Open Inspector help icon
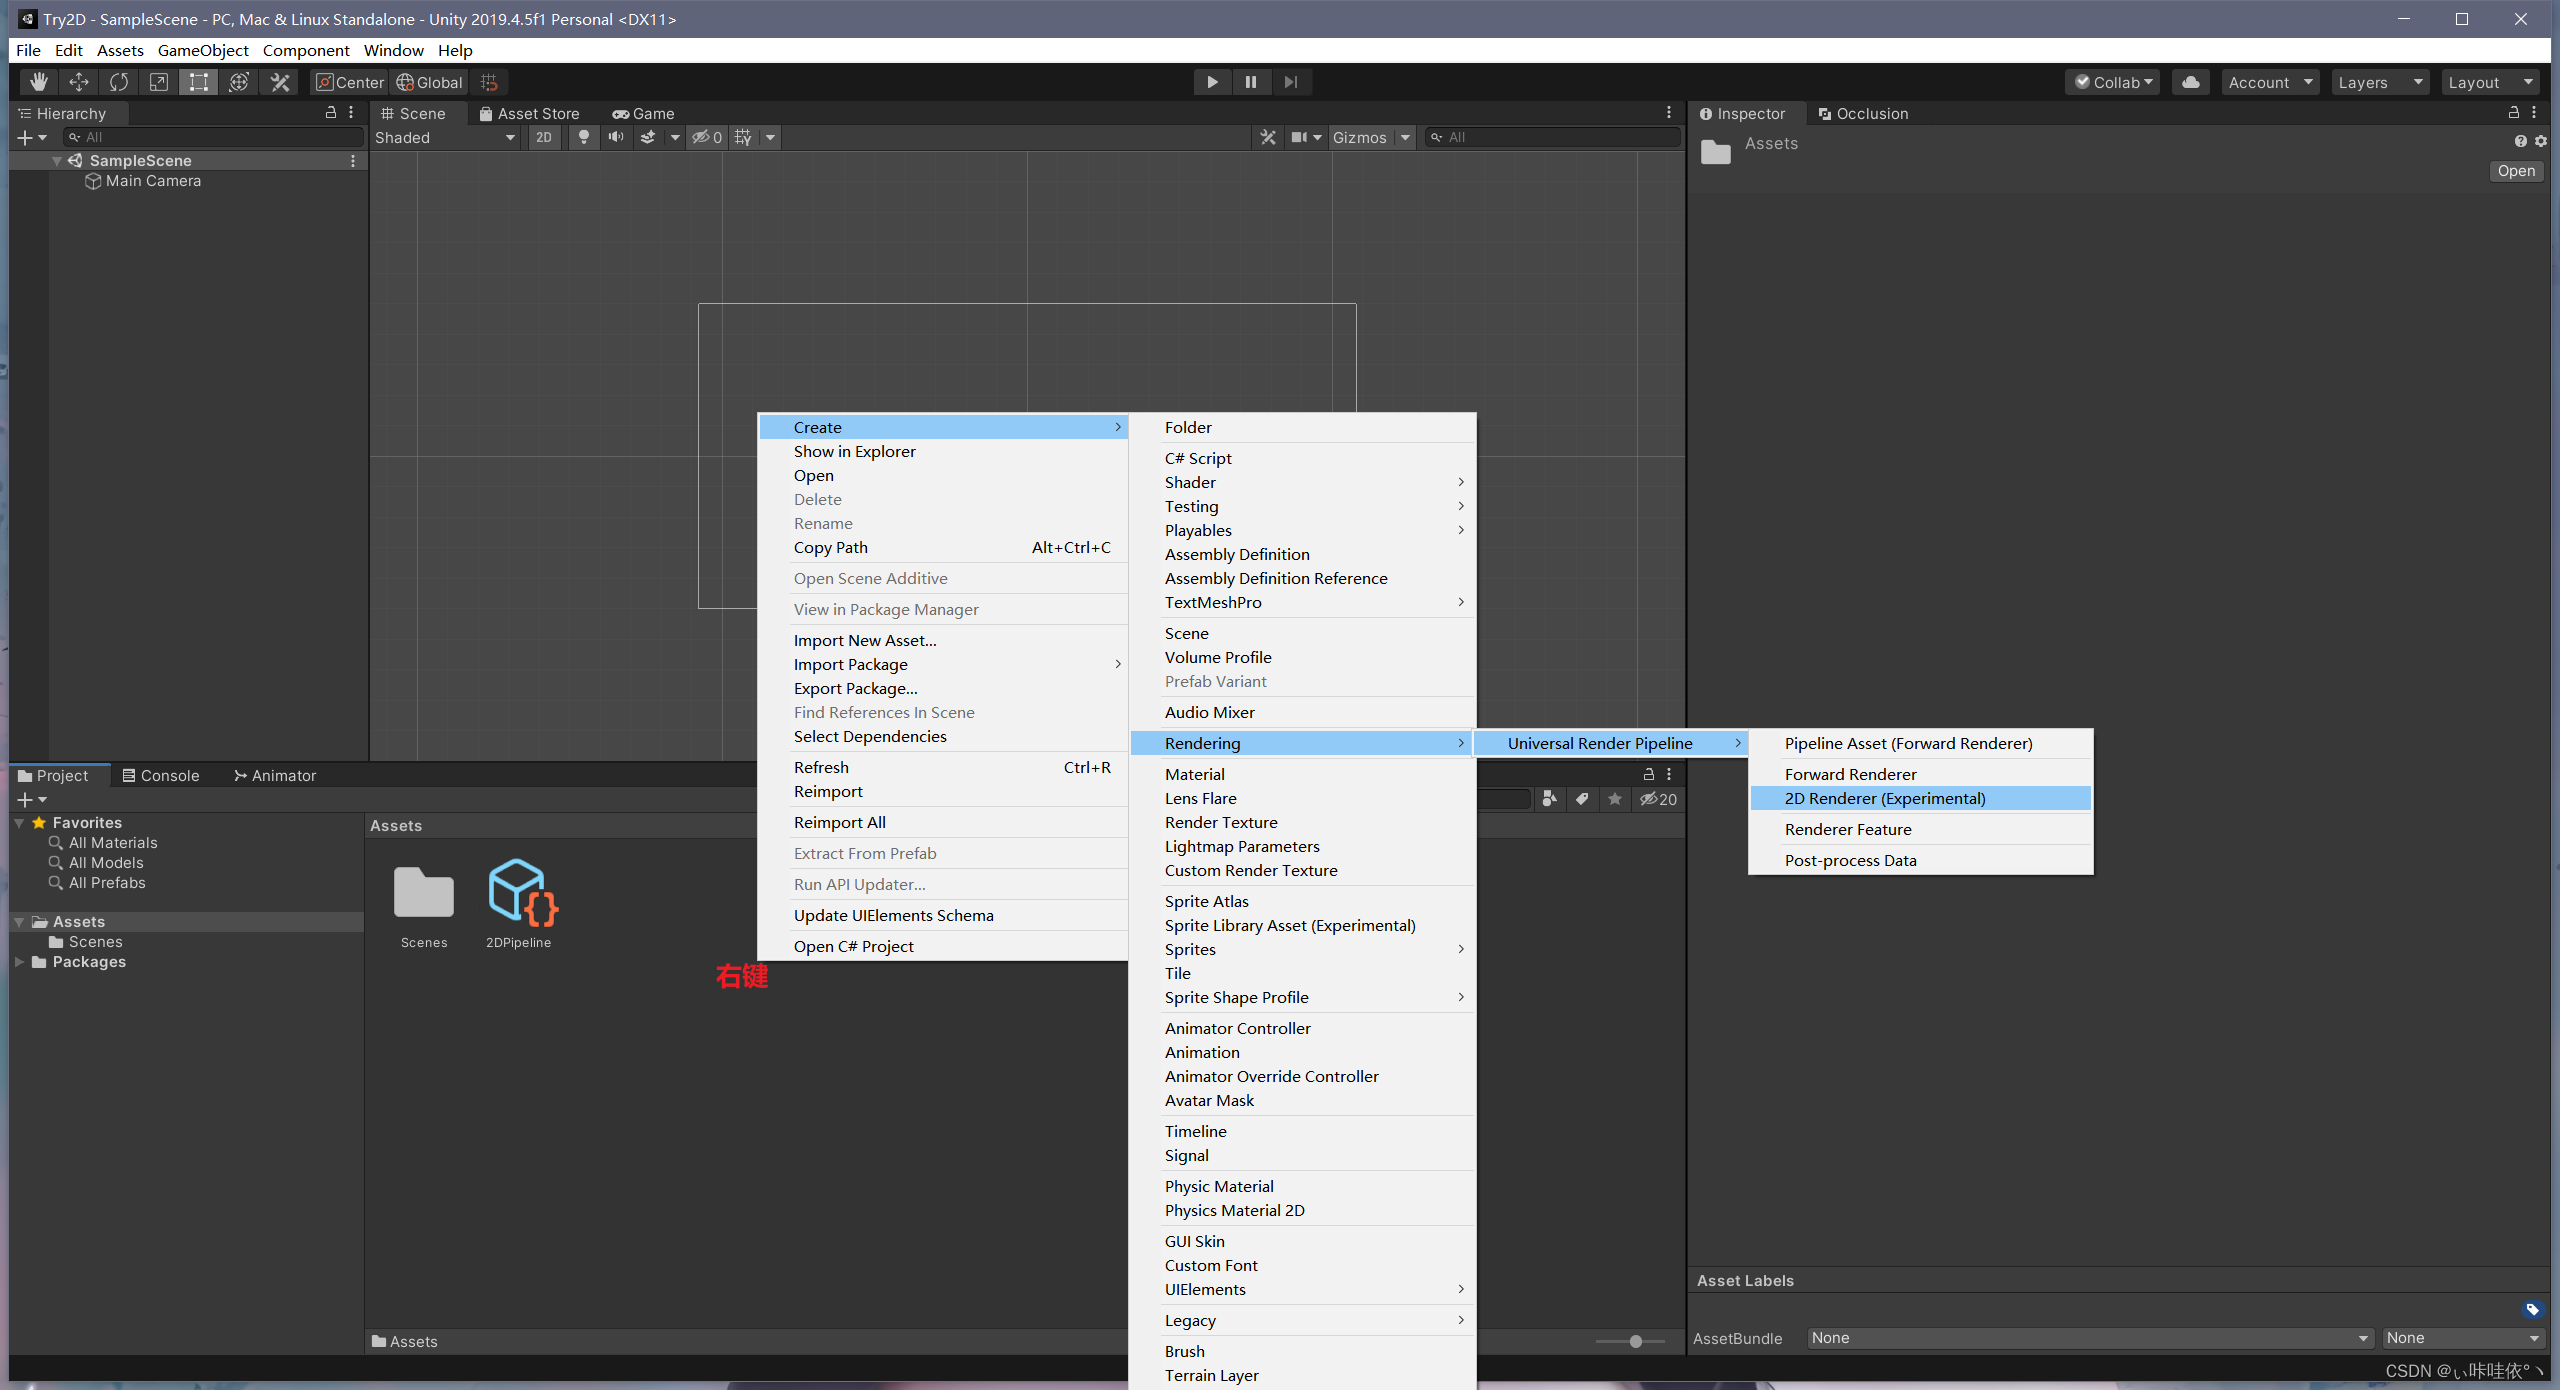 click(2521, 142)
